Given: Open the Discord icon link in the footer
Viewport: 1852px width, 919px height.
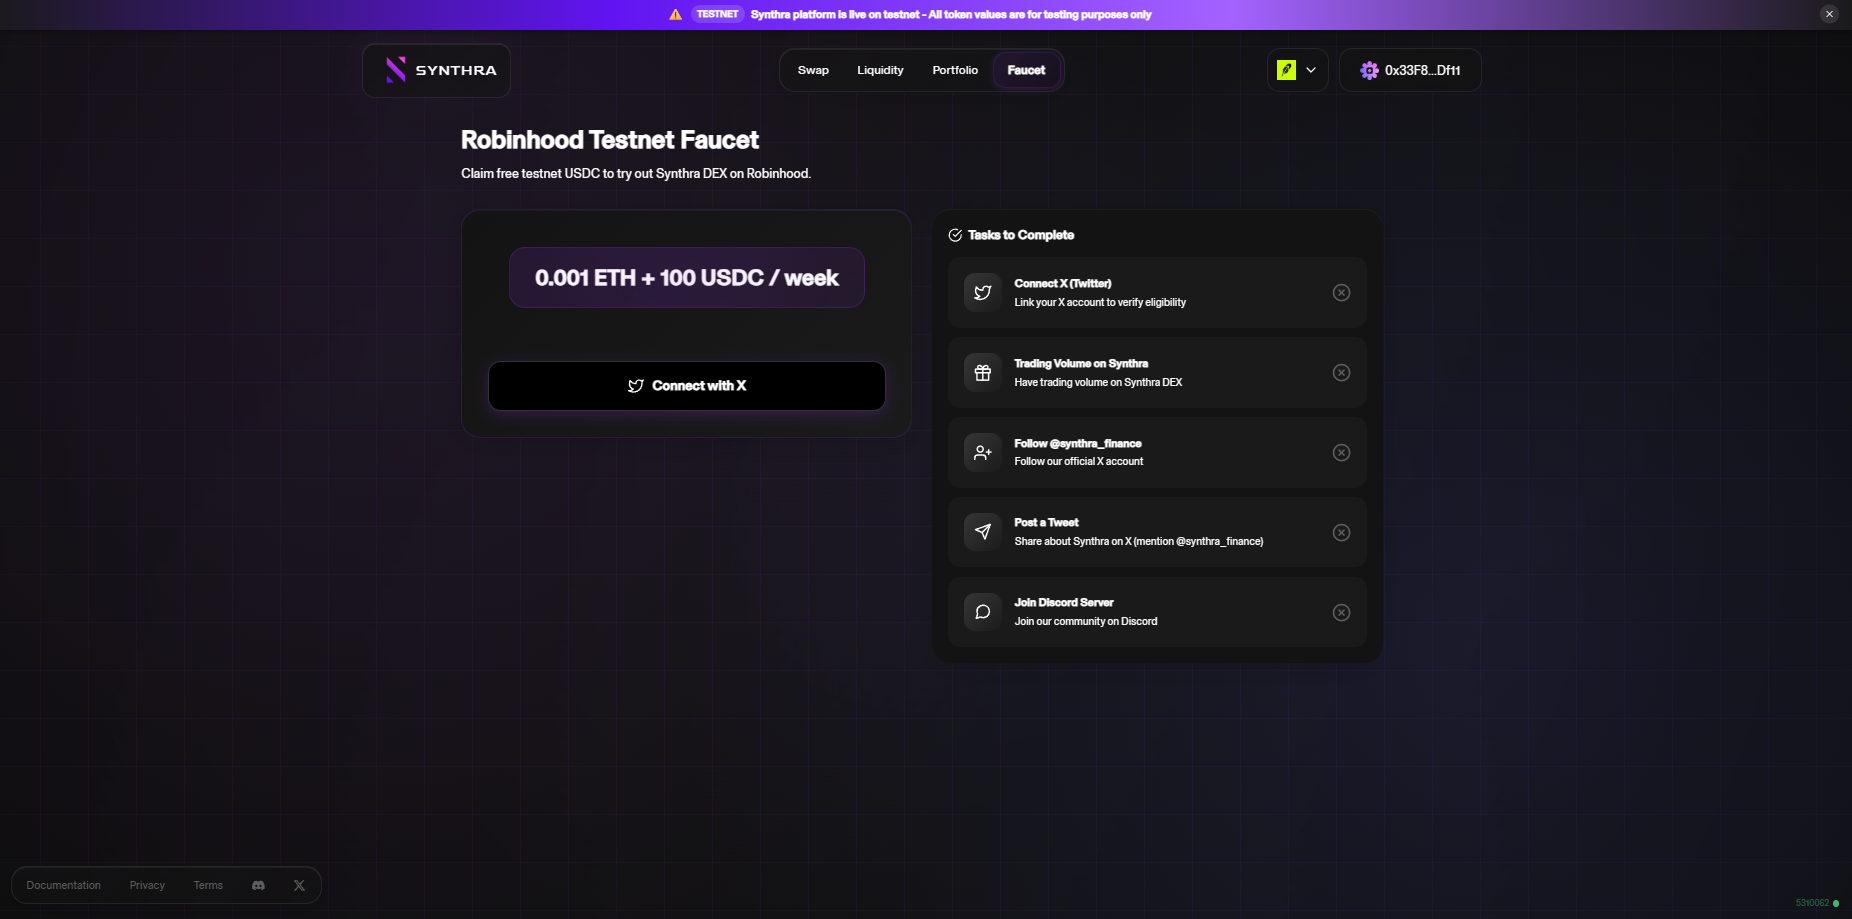Looking at the screenshot, I should [258, 885].
